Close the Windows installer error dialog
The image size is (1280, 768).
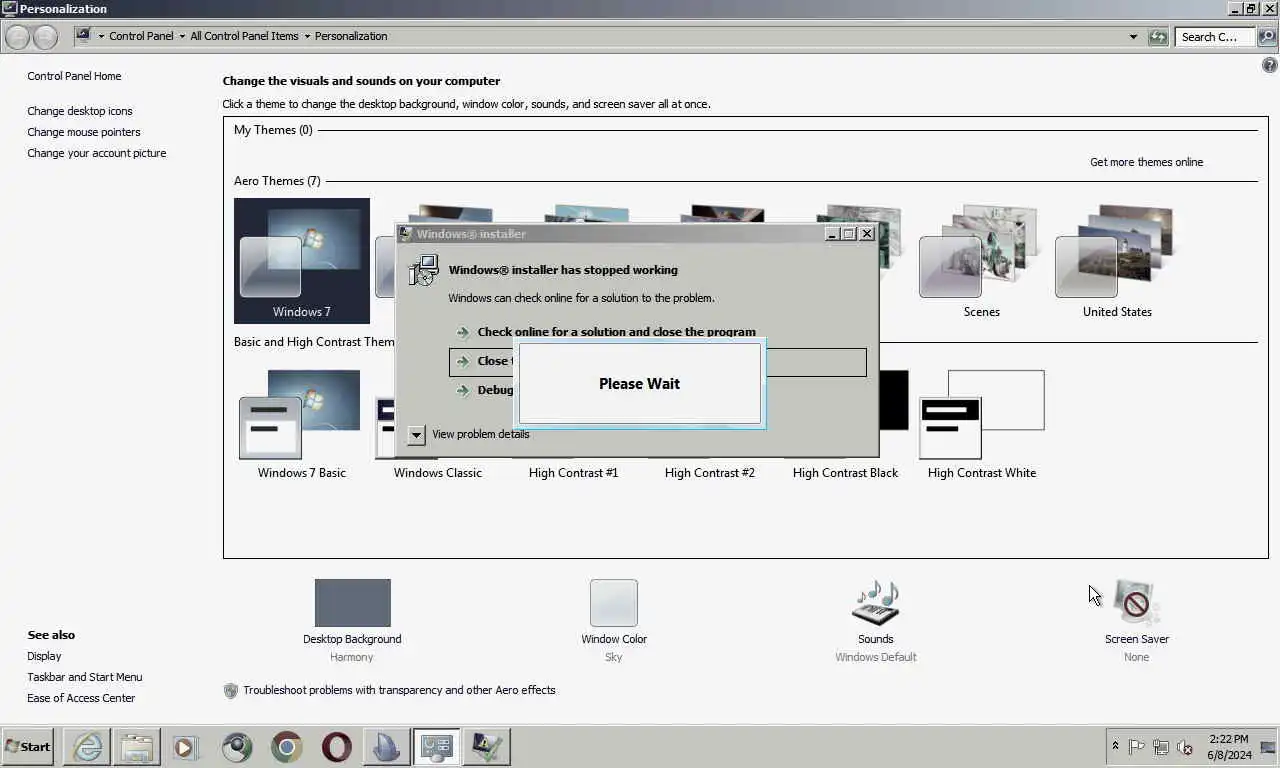(867, 233)
